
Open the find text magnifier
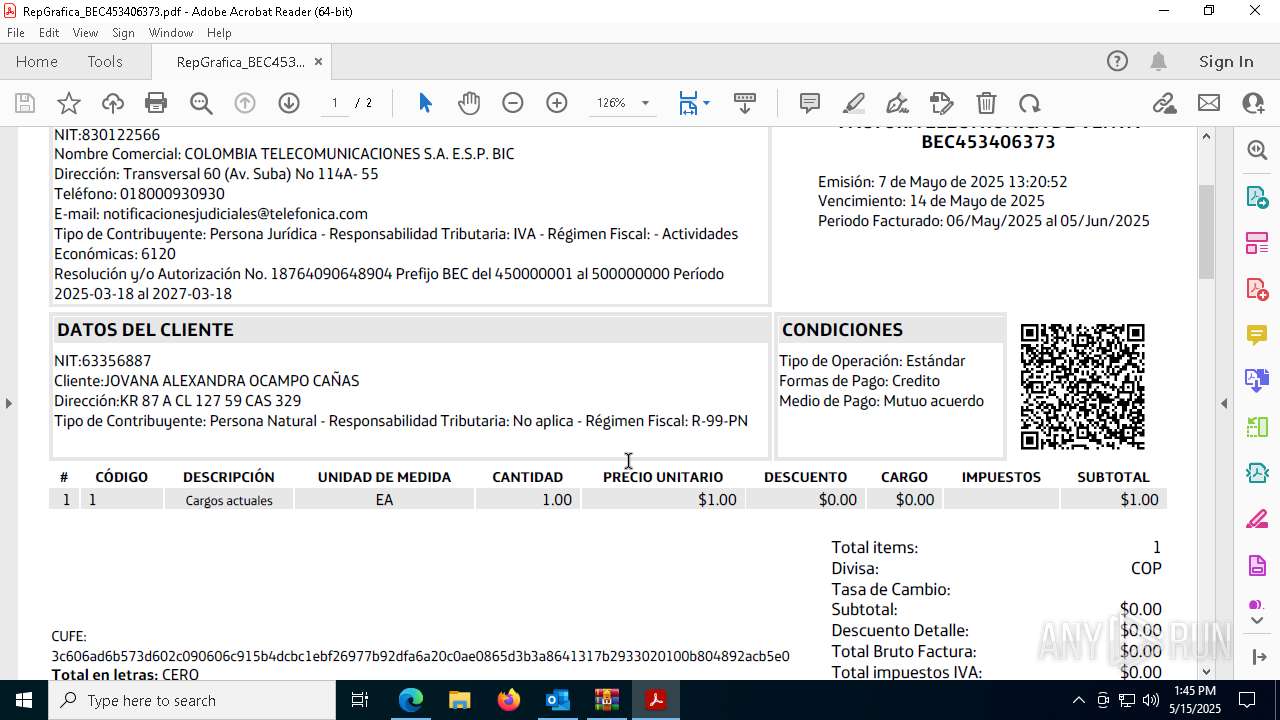pos(201,103)
